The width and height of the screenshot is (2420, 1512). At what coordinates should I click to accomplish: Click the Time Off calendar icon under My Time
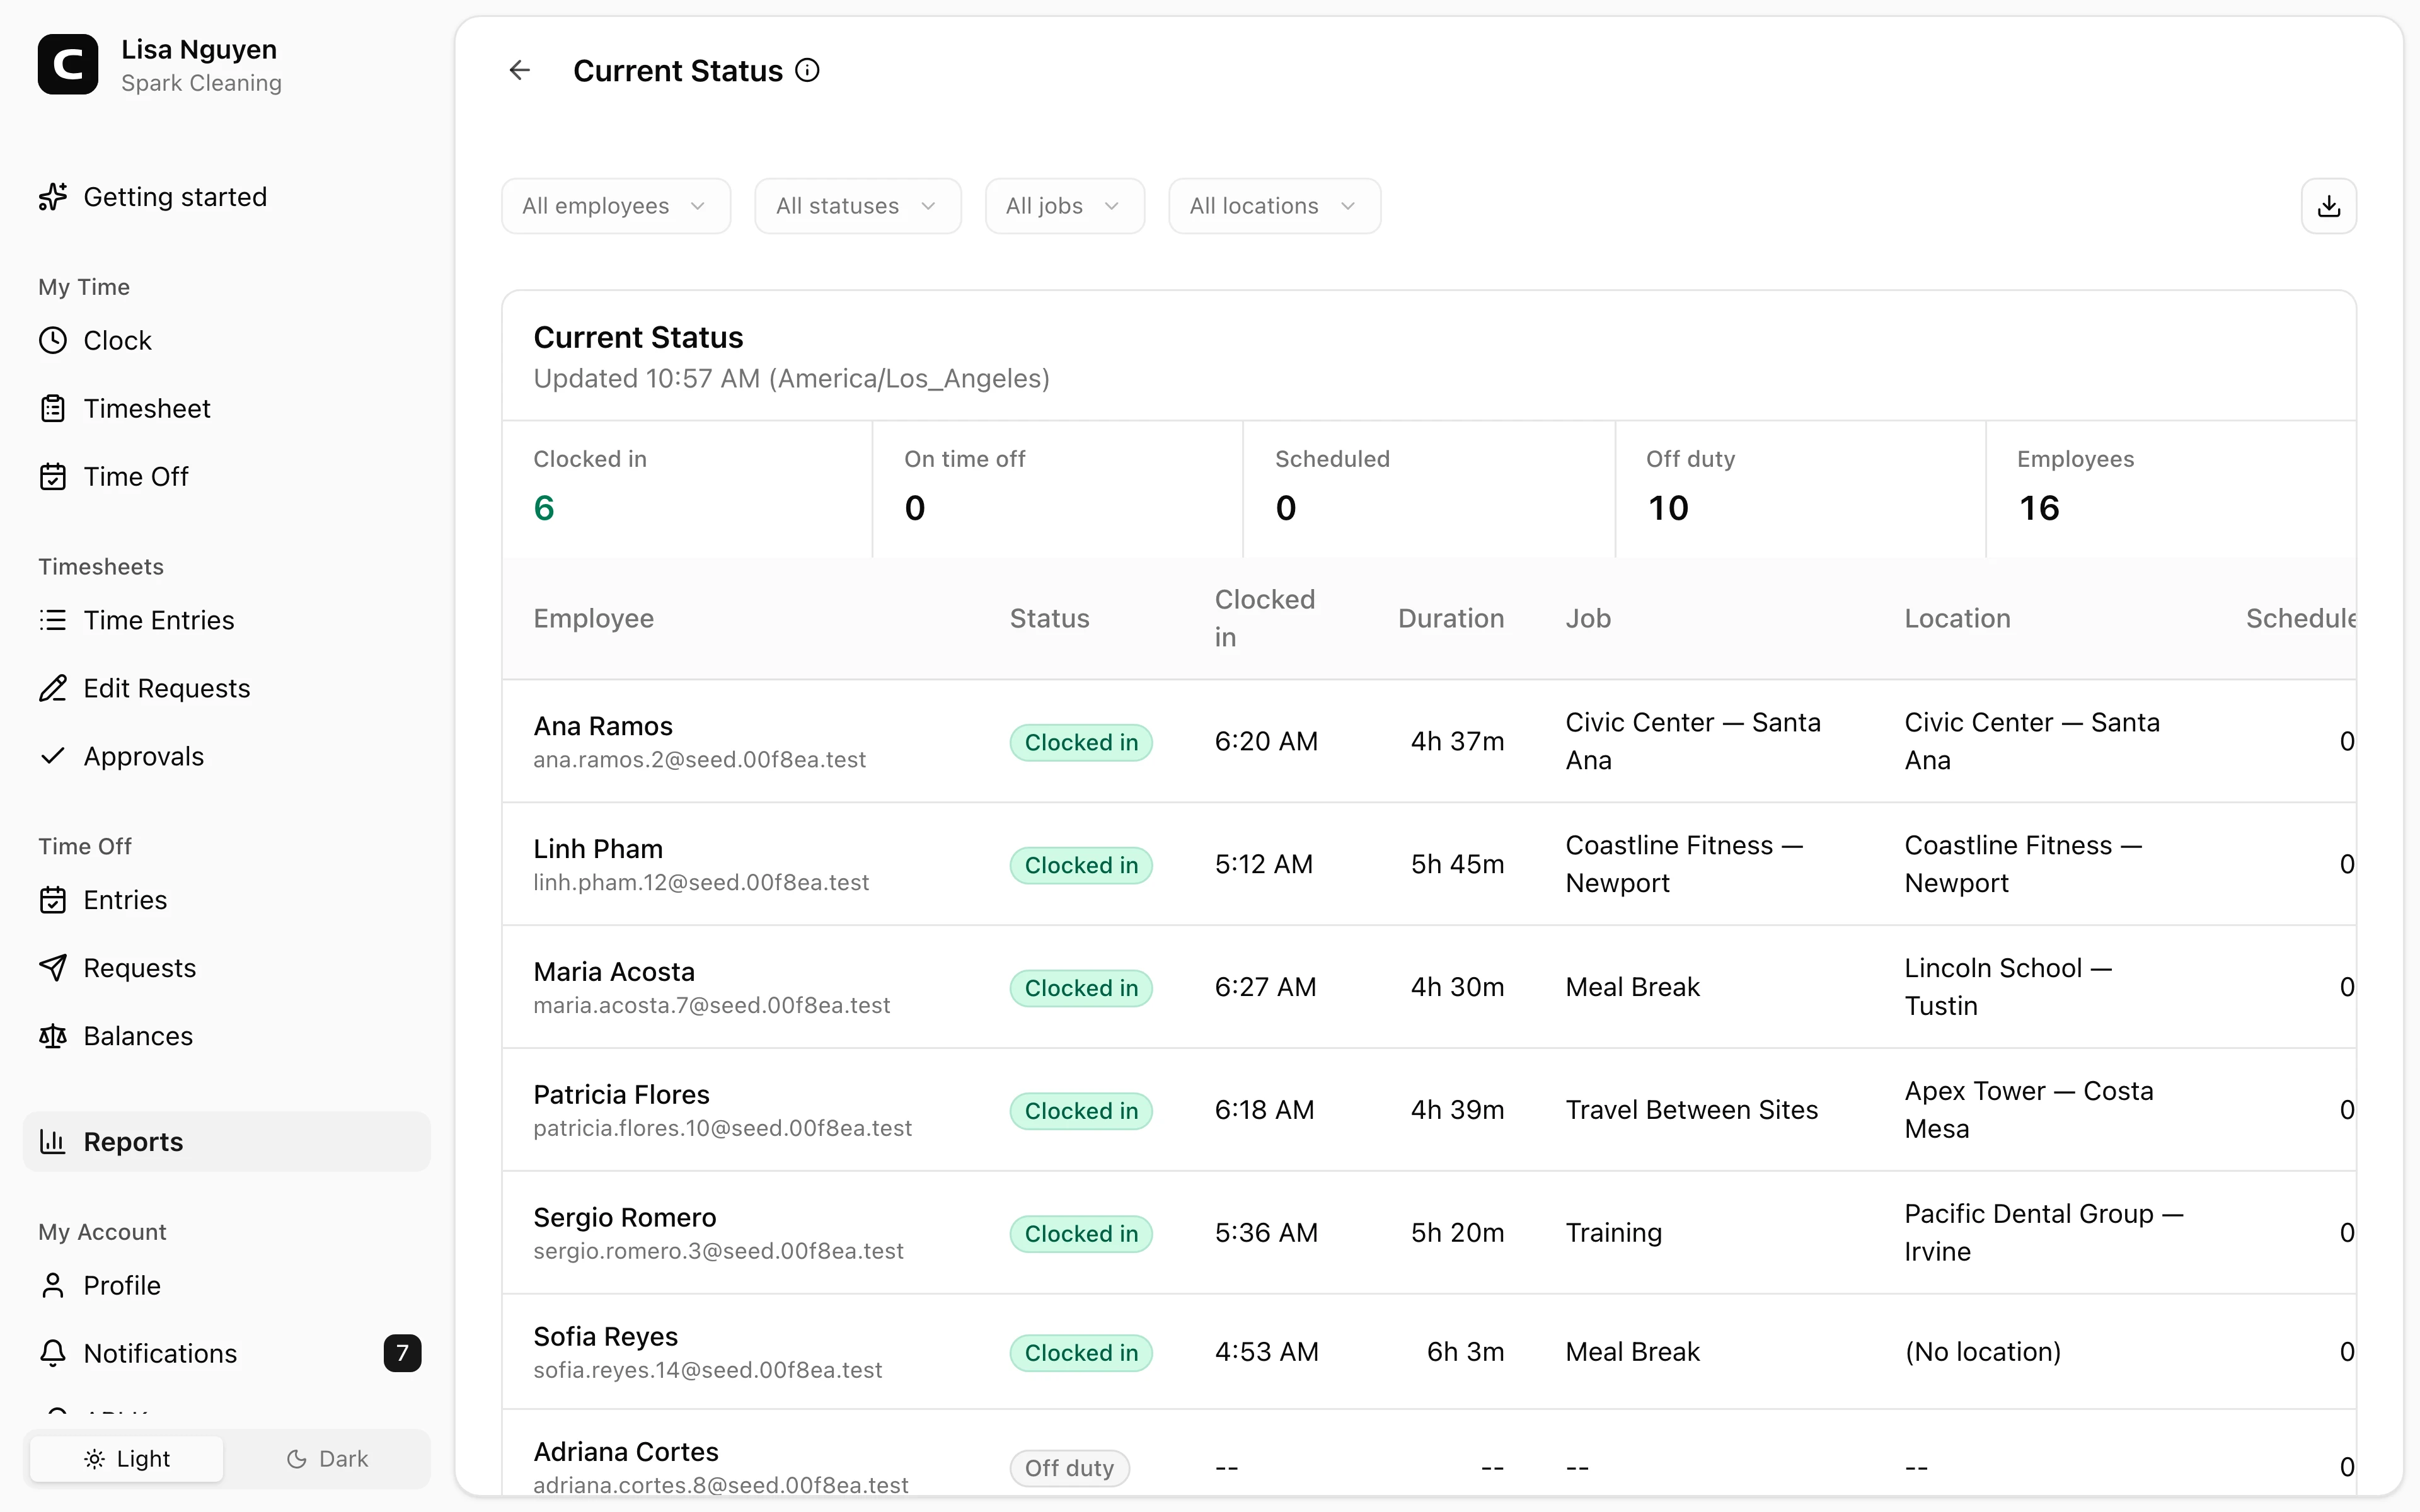(x=53, y=477)
